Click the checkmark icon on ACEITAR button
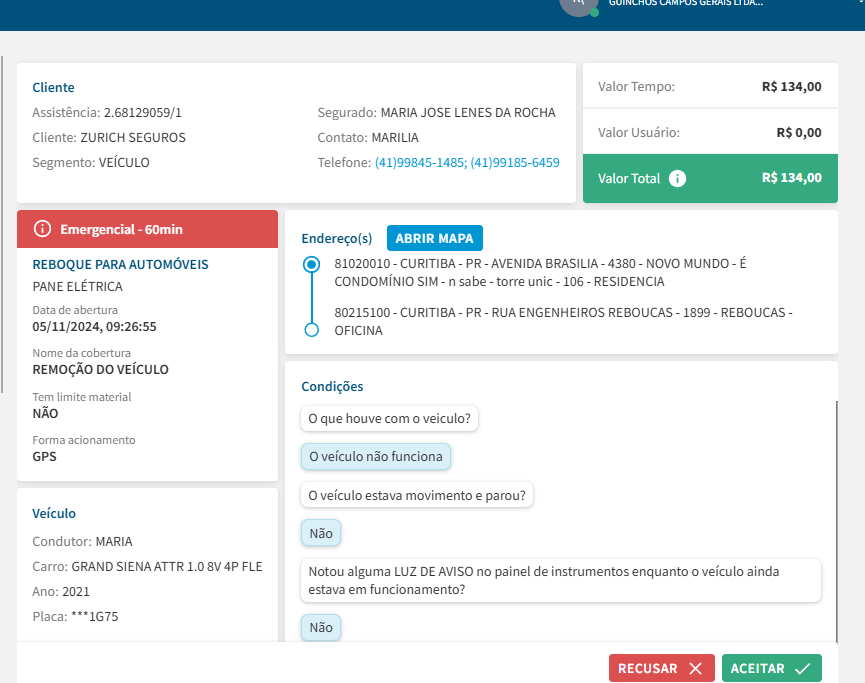 802,668
